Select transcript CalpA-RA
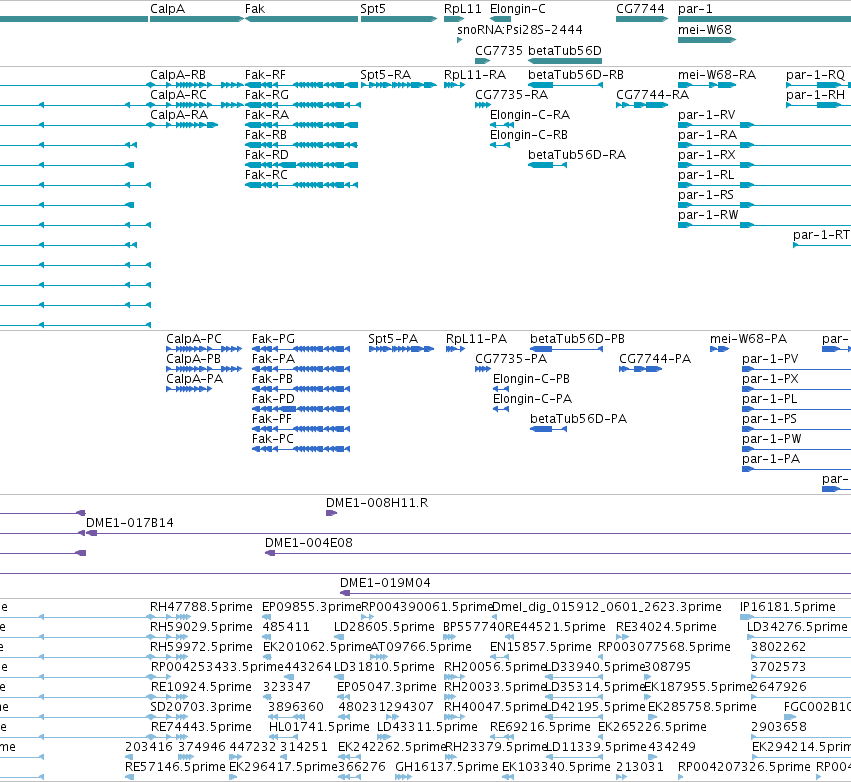Screen dimensions: 851x782 point(183,125)
